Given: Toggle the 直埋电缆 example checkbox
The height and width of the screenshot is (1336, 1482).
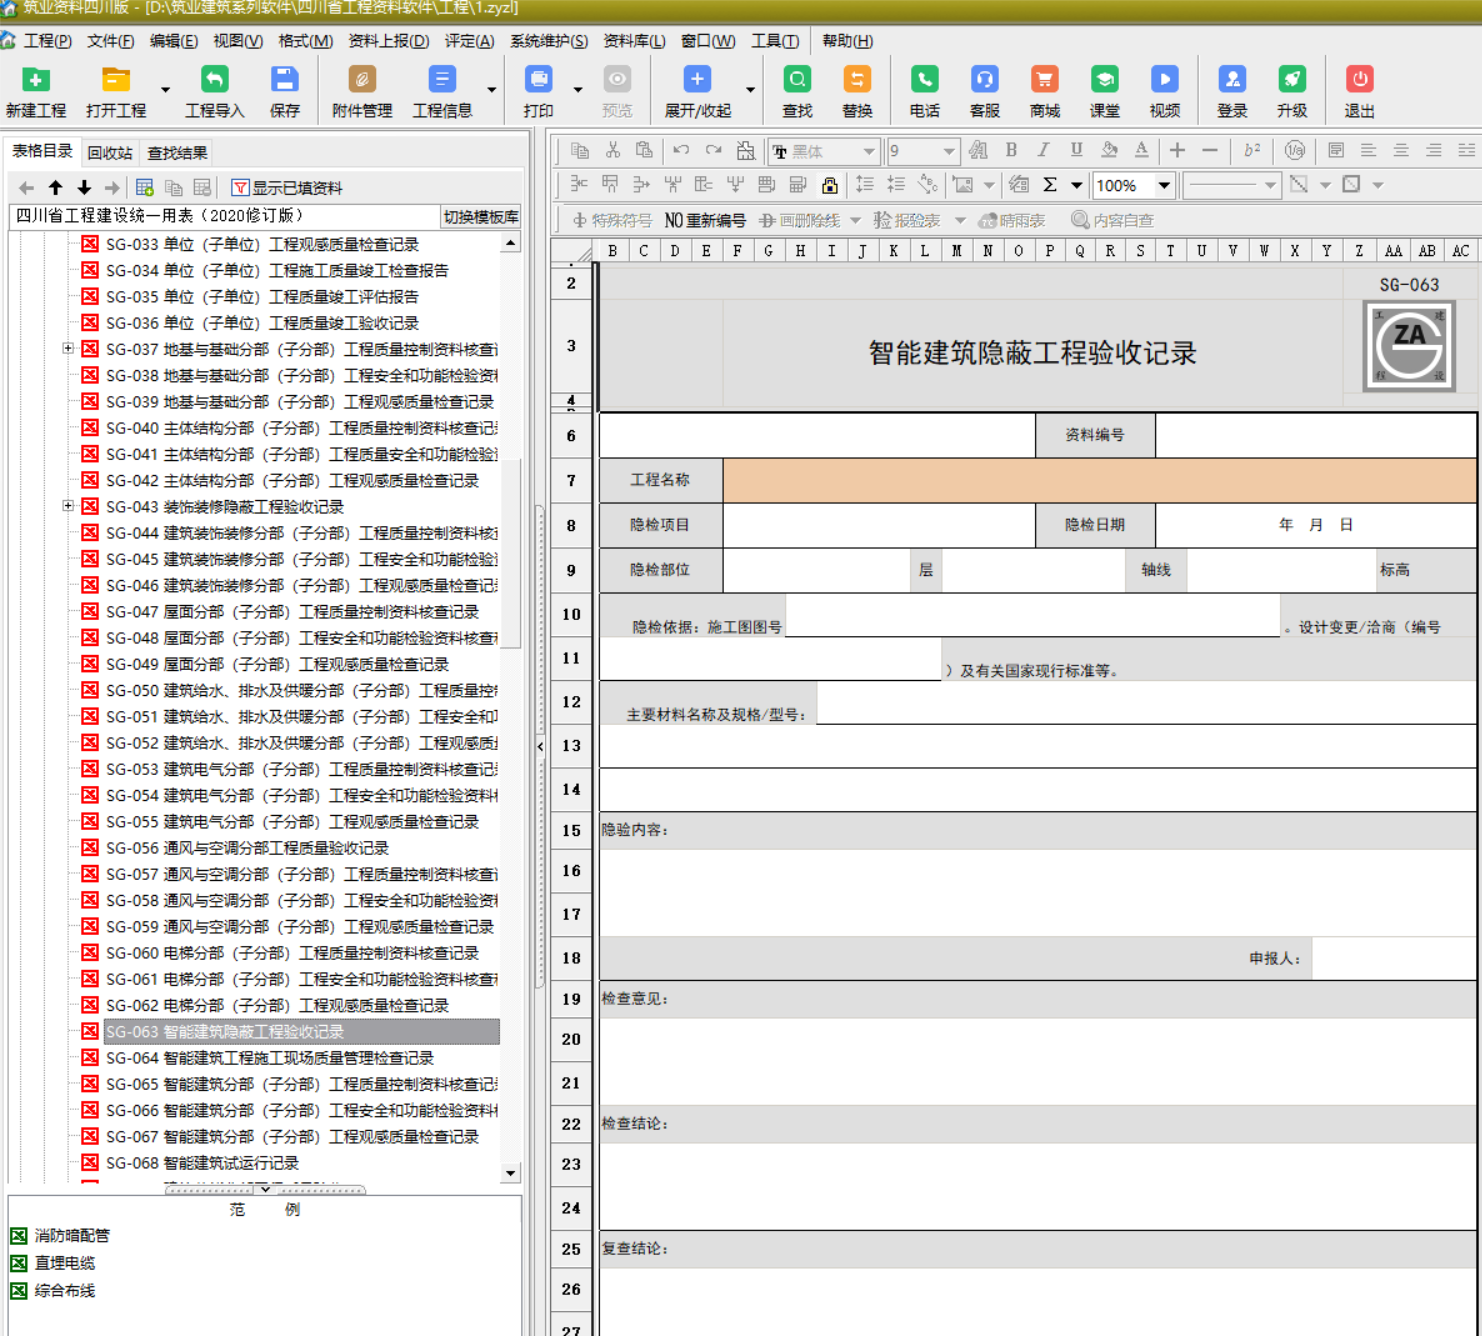Looking at the screenshot, I should [18, 1263].
